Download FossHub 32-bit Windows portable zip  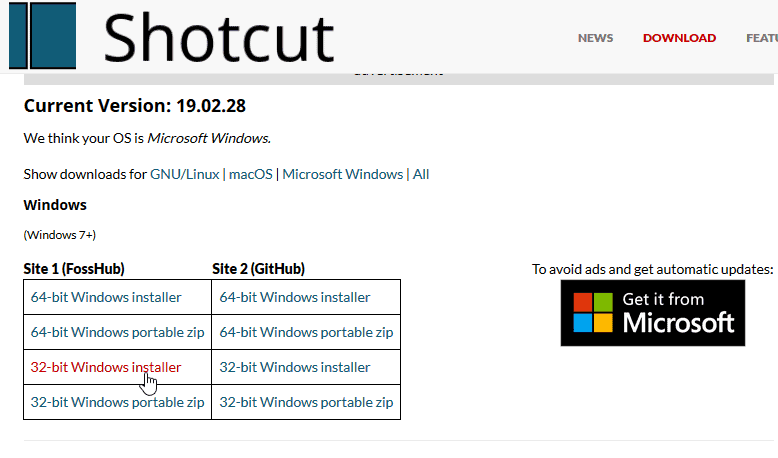click(117, 402)
